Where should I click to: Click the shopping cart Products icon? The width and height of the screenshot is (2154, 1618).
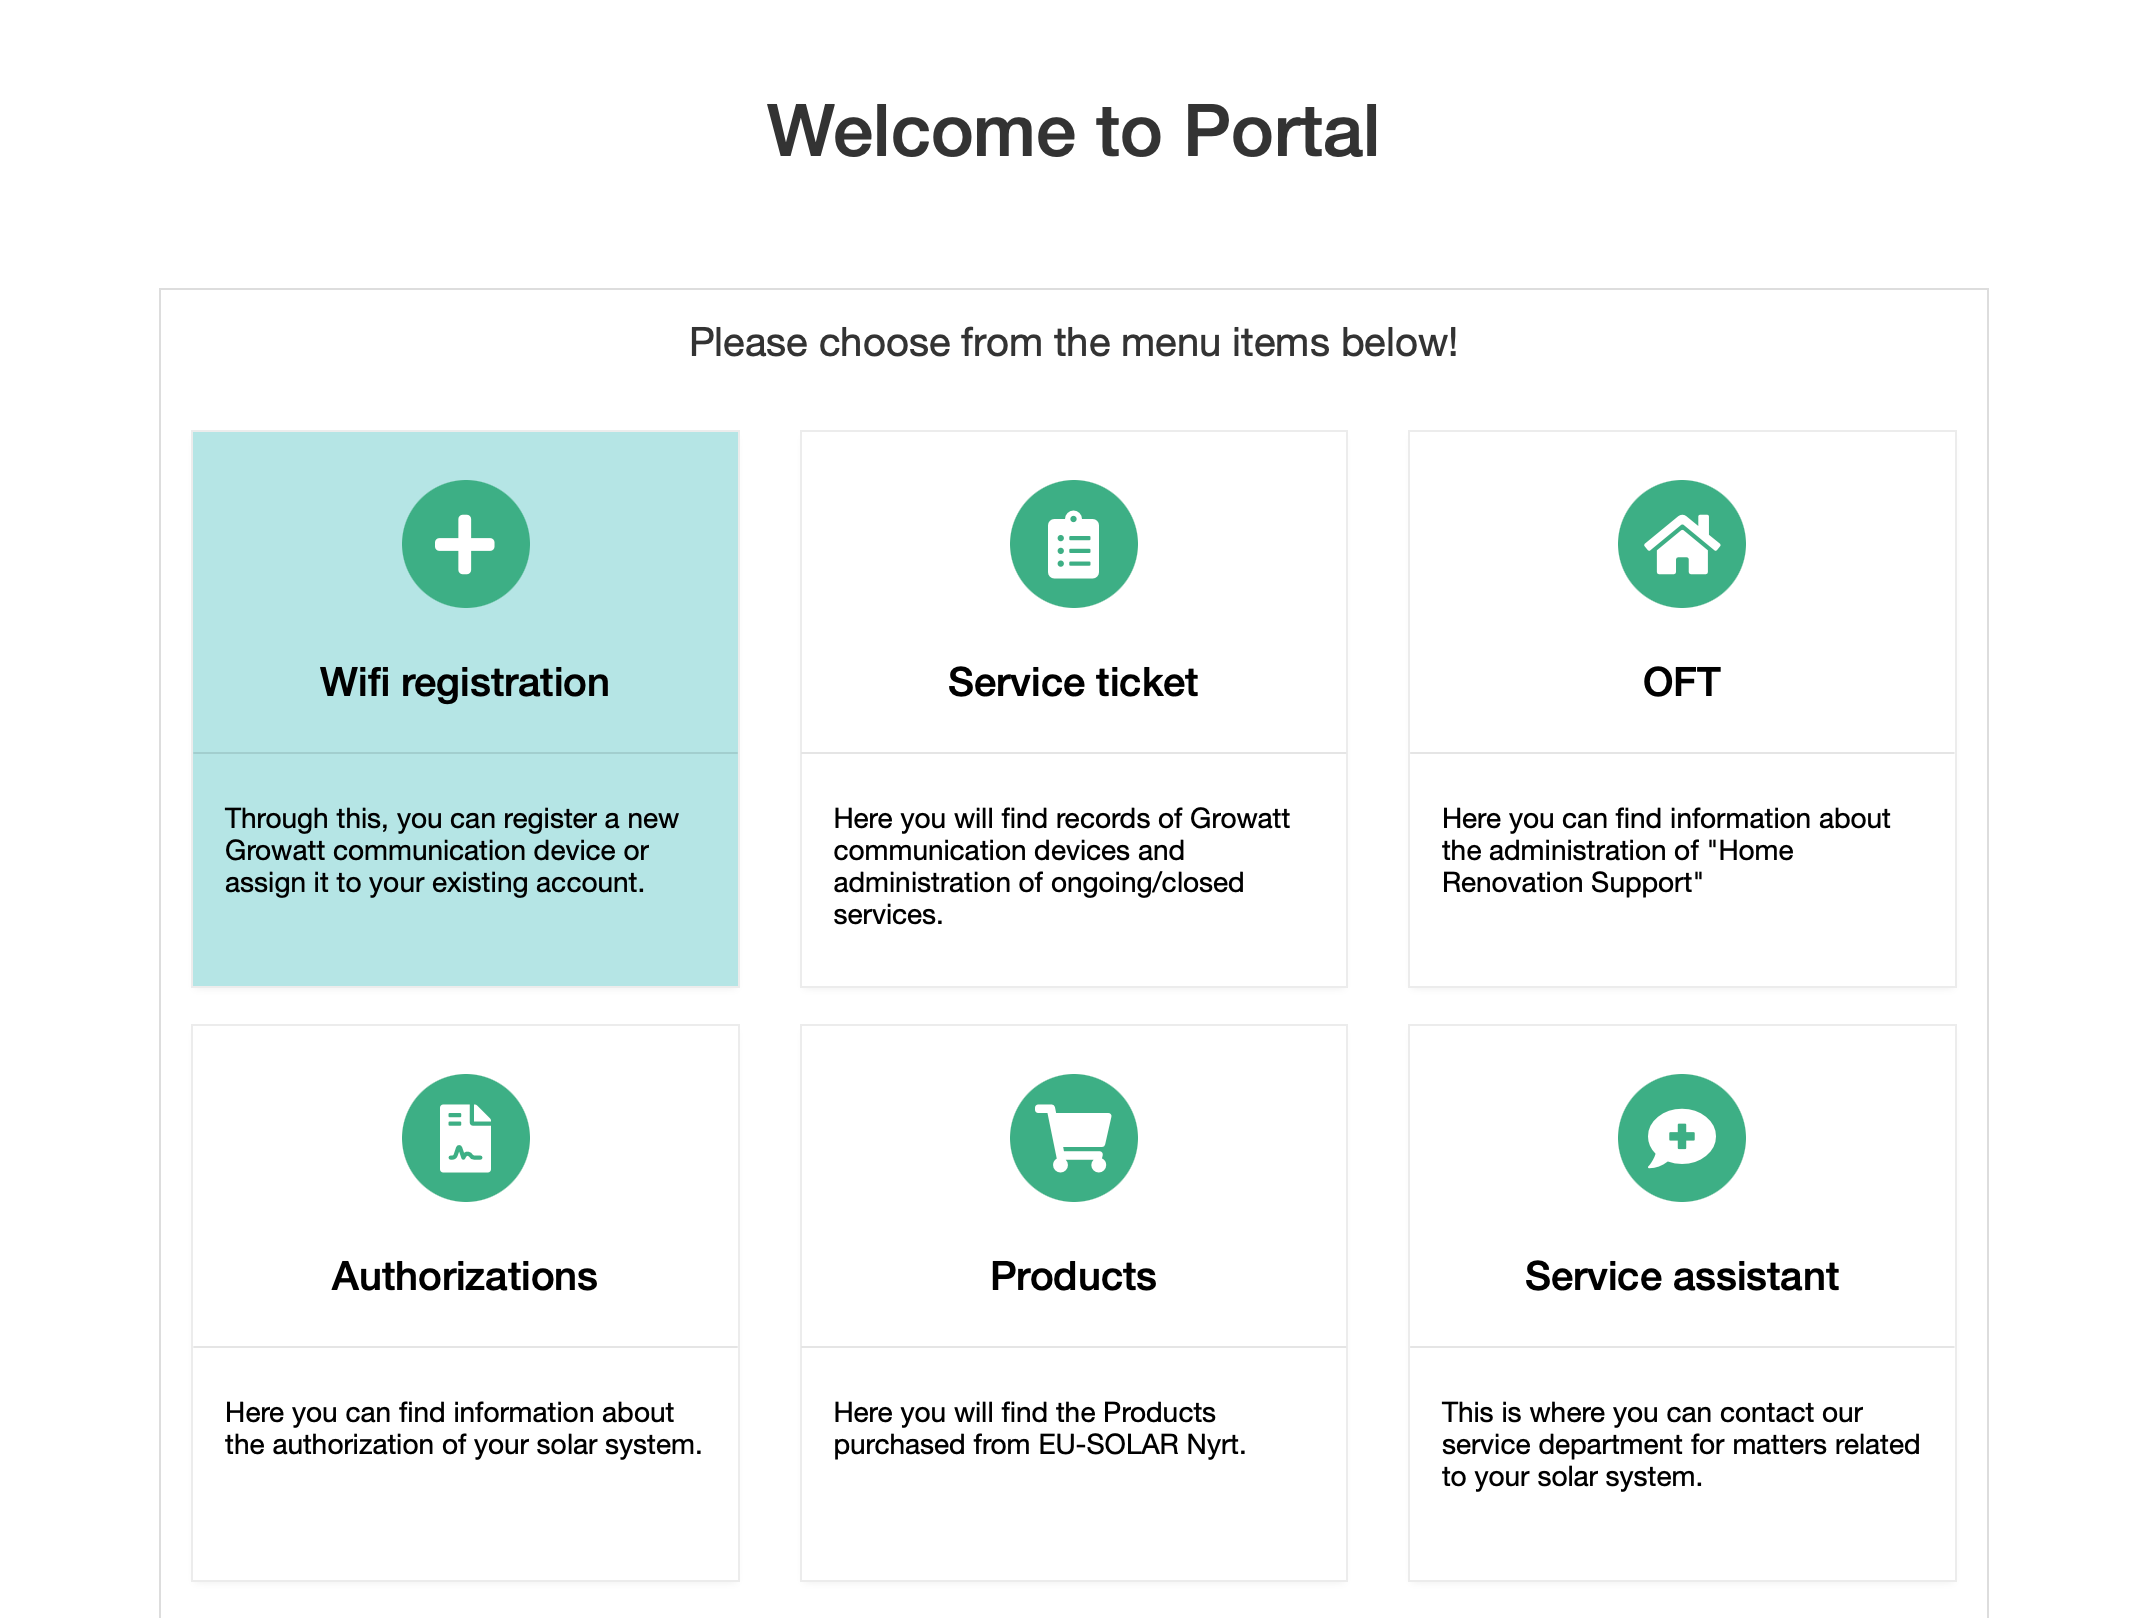point(1073,1138)
